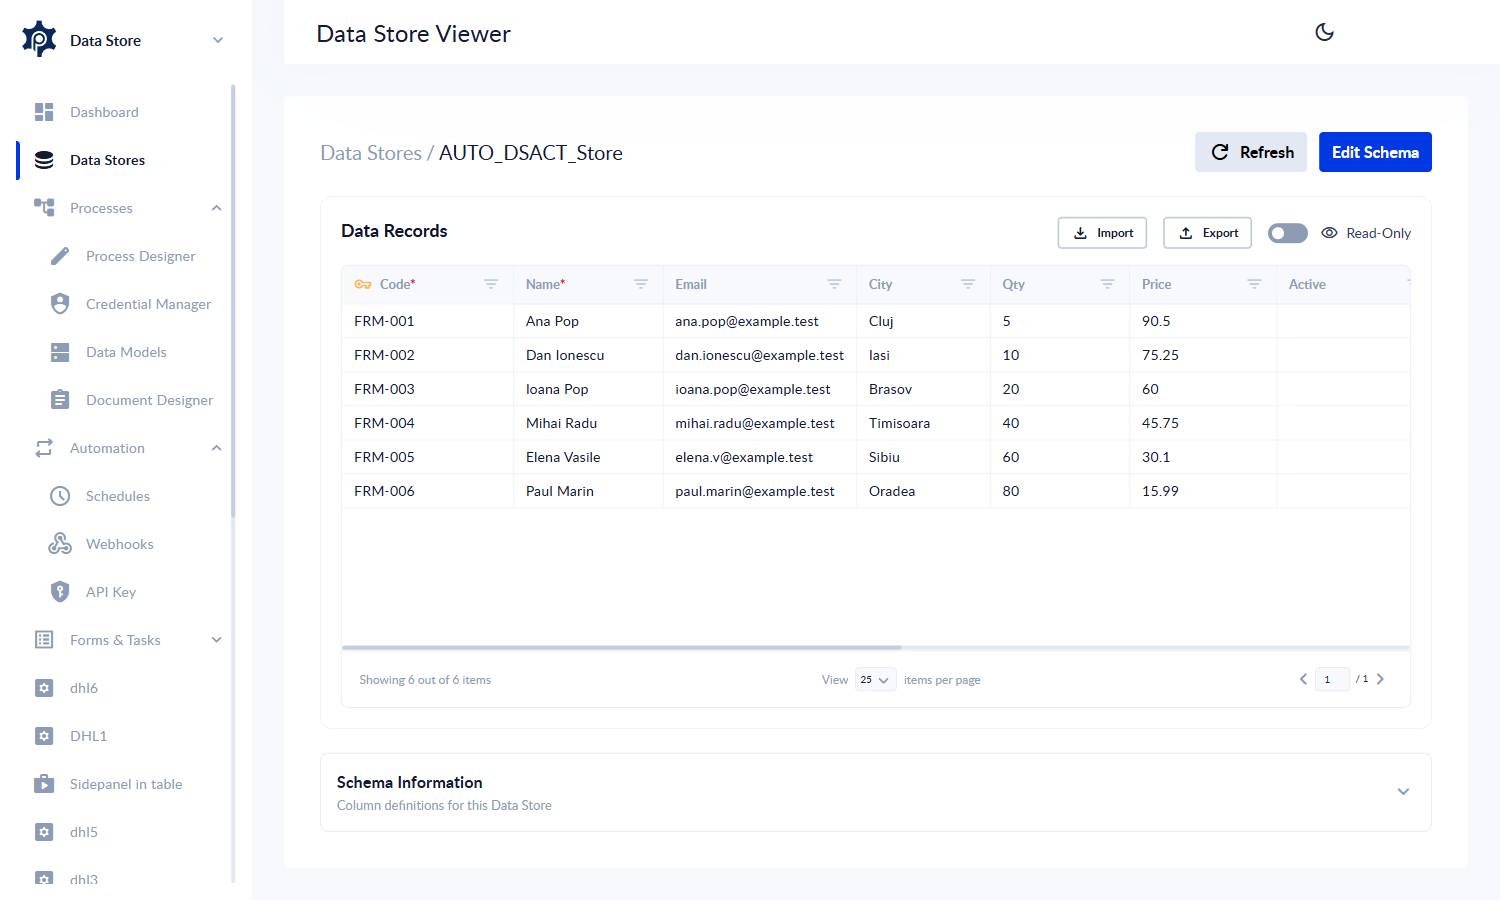
Task: Click the Webhooks icon
Action: point(60,544)
